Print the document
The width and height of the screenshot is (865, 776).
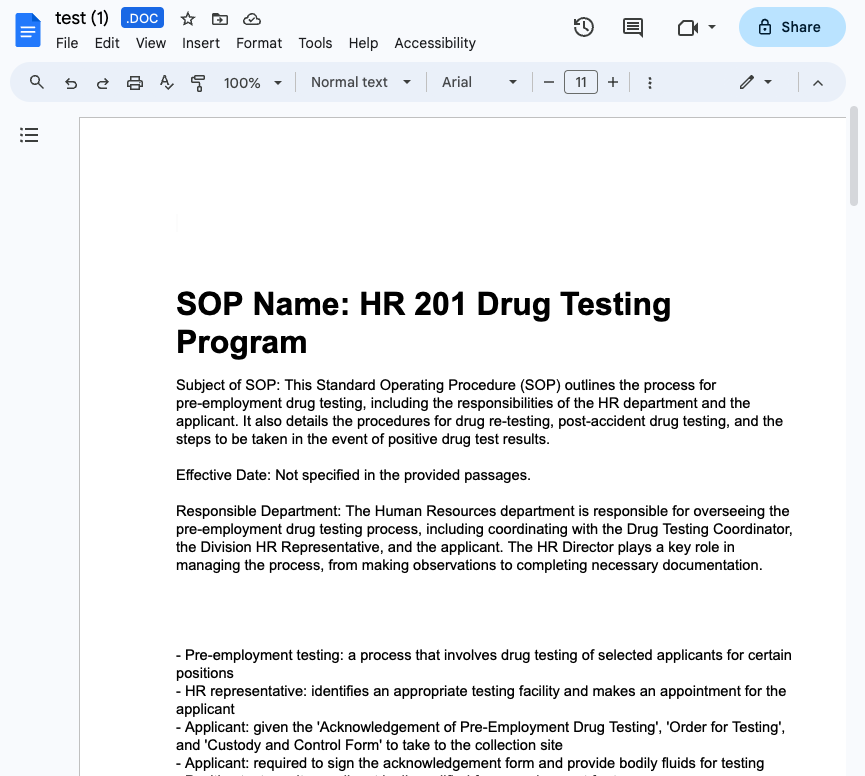(x=135, y=83)
